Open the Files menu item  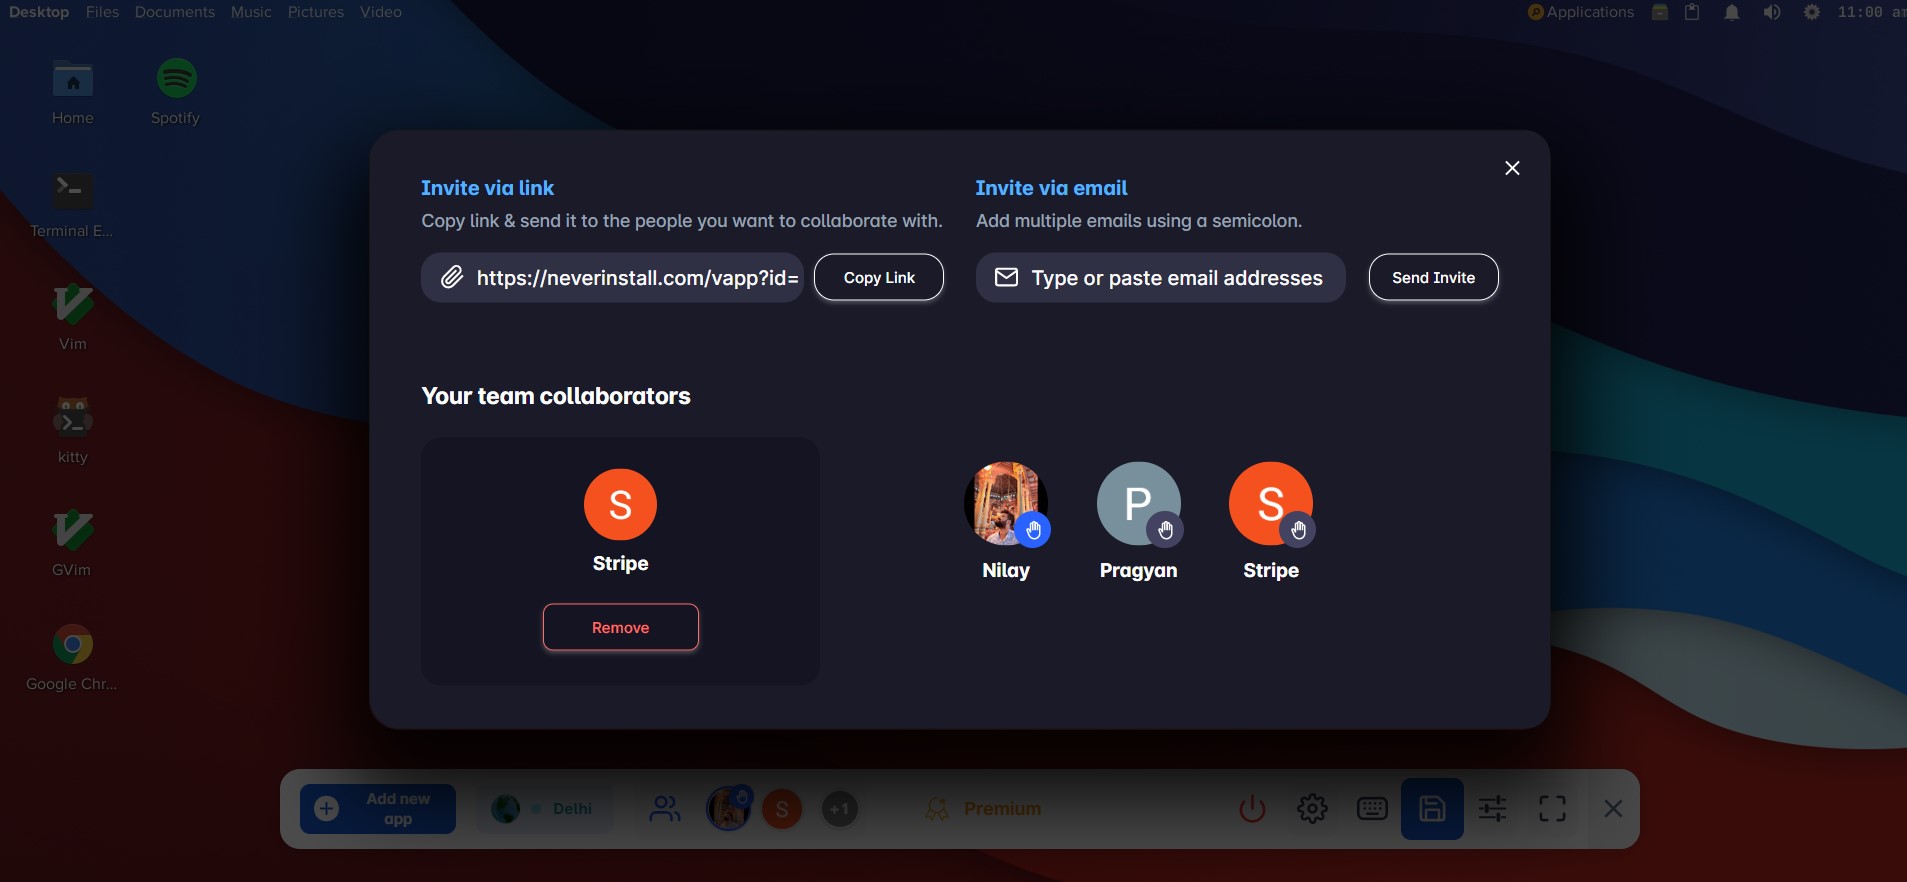pyautogui.click(x=102, y=12)
